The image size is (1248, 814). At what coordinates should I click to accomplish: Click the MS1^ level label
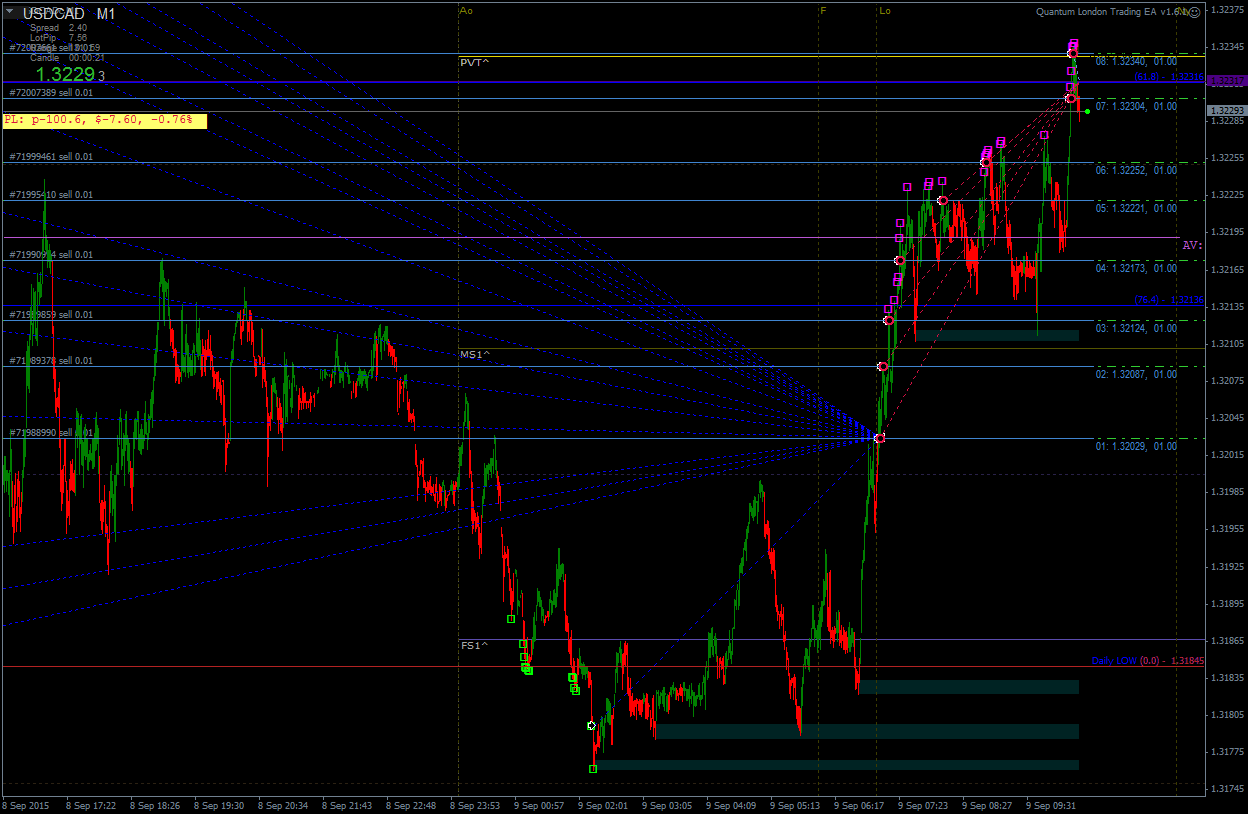(x=474, y=355)
